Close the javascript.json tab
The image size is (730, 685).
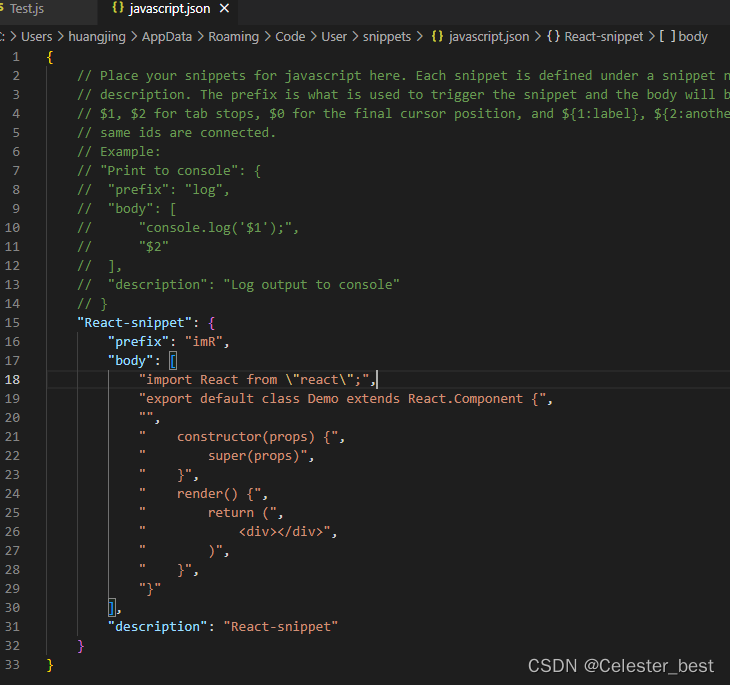point(224,9)
